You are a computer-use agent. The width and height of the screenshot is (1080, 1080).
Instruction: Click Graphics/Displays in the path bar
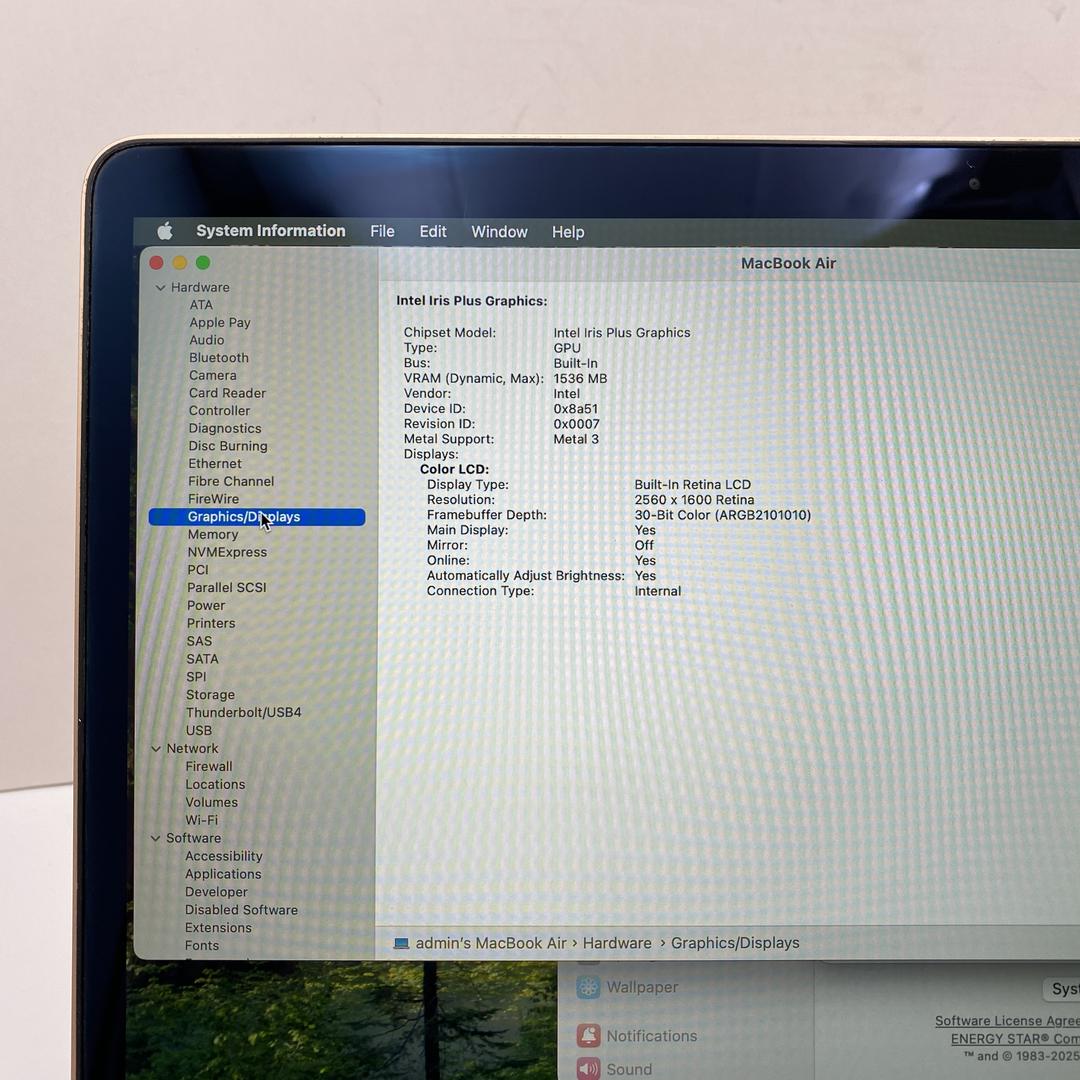[x=736, y=943]
